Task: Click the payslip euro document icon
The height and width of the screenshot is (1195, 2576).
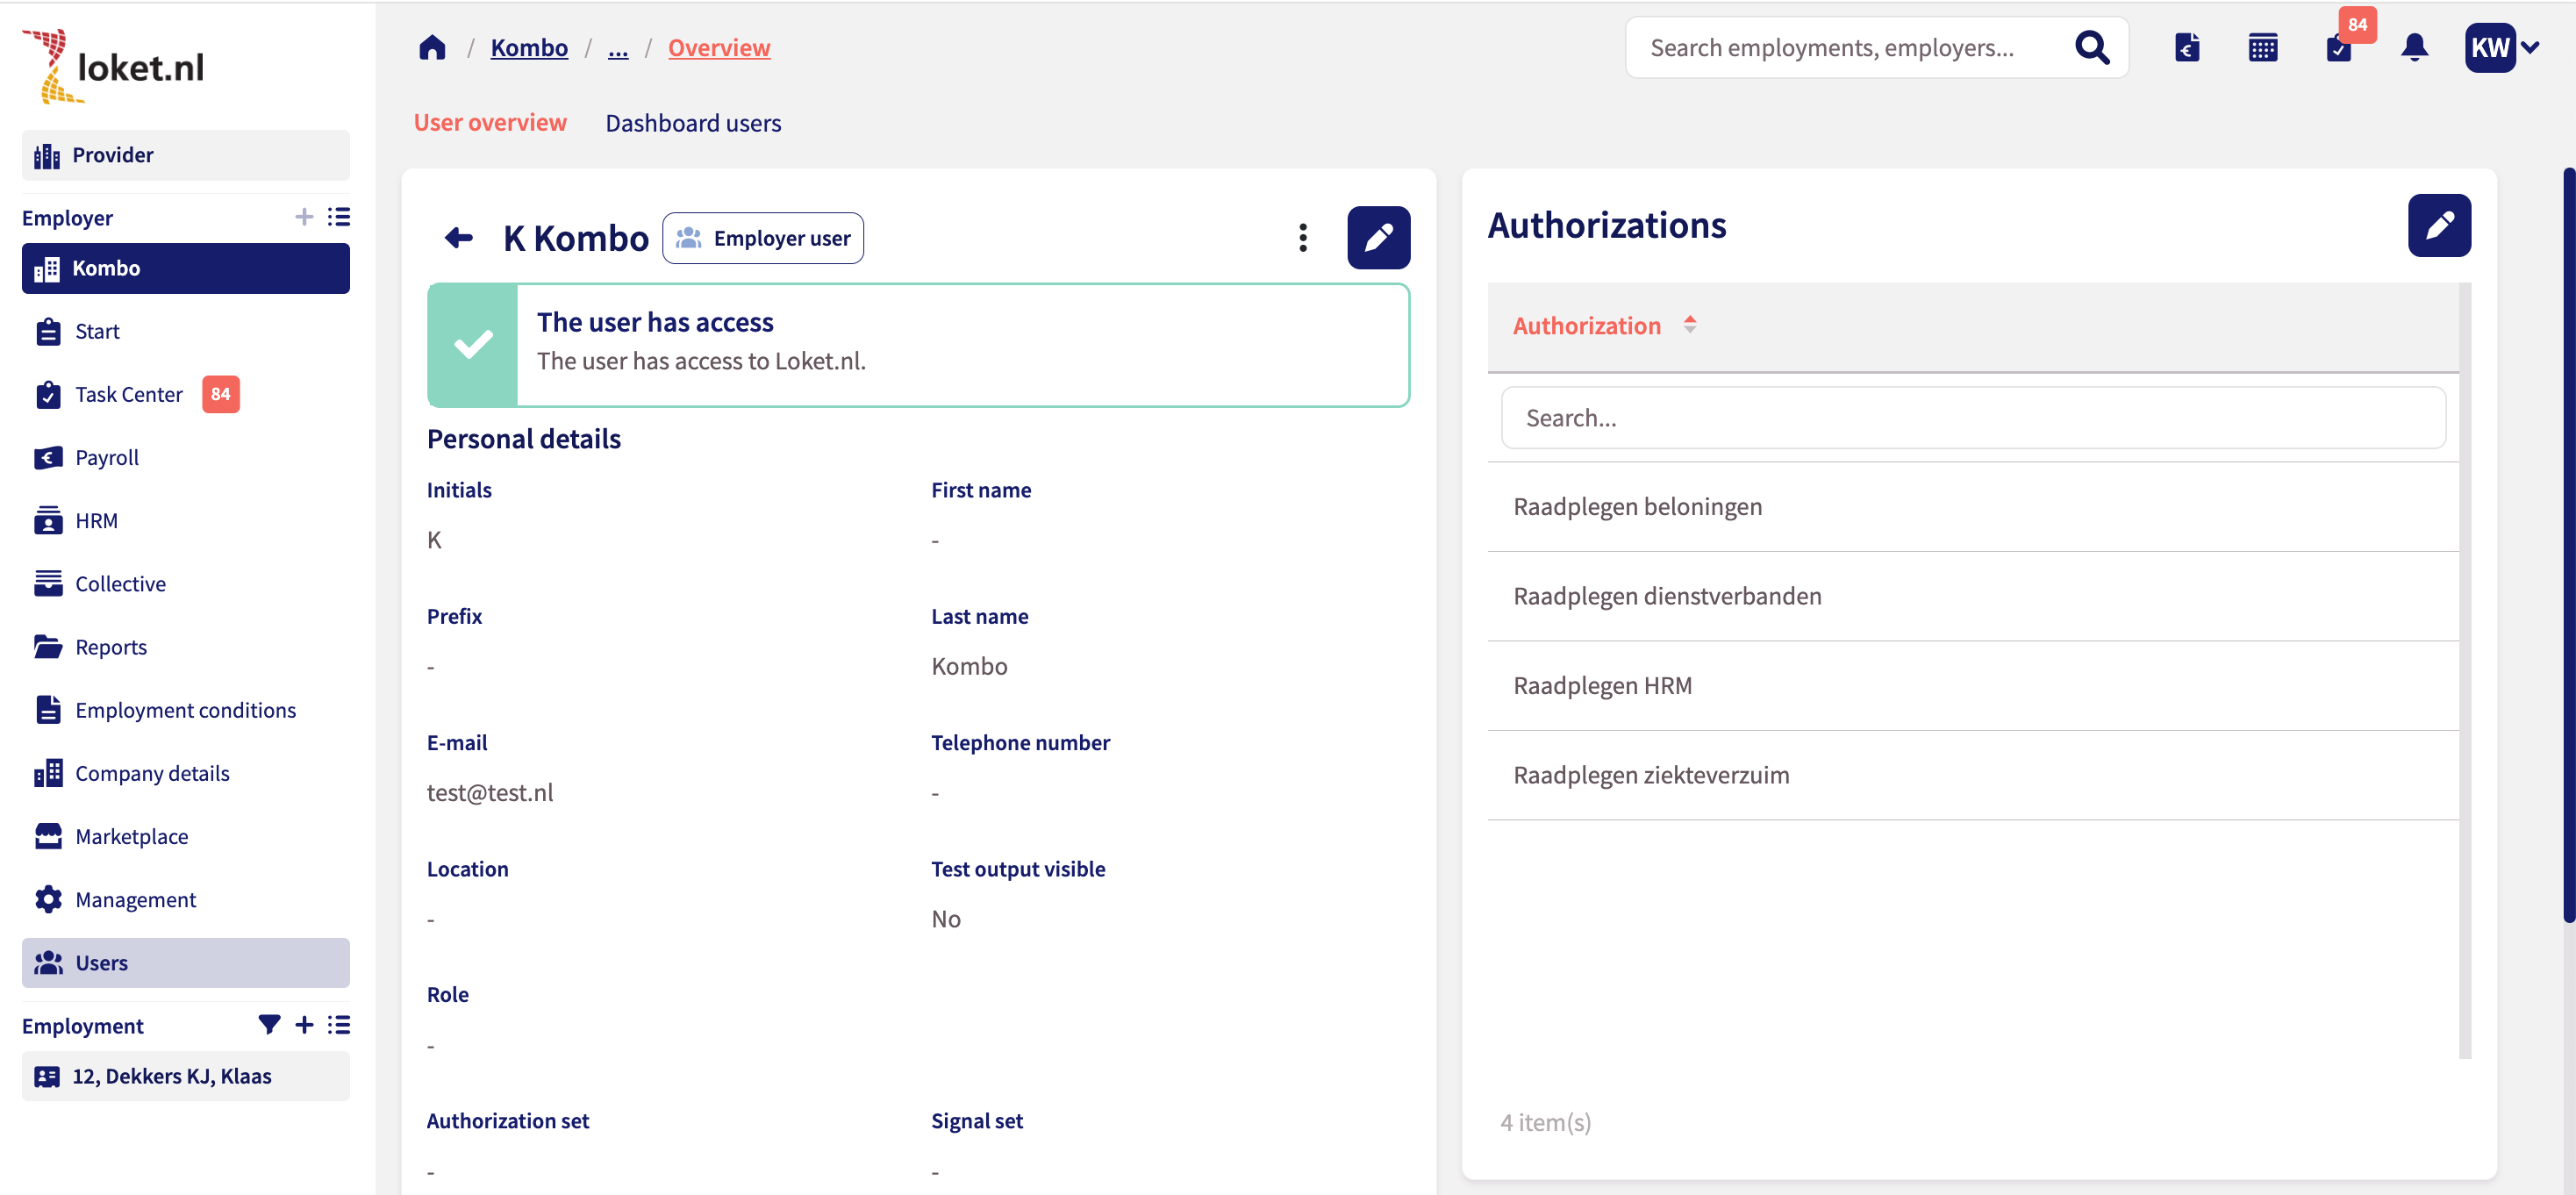Action: 2186,47
